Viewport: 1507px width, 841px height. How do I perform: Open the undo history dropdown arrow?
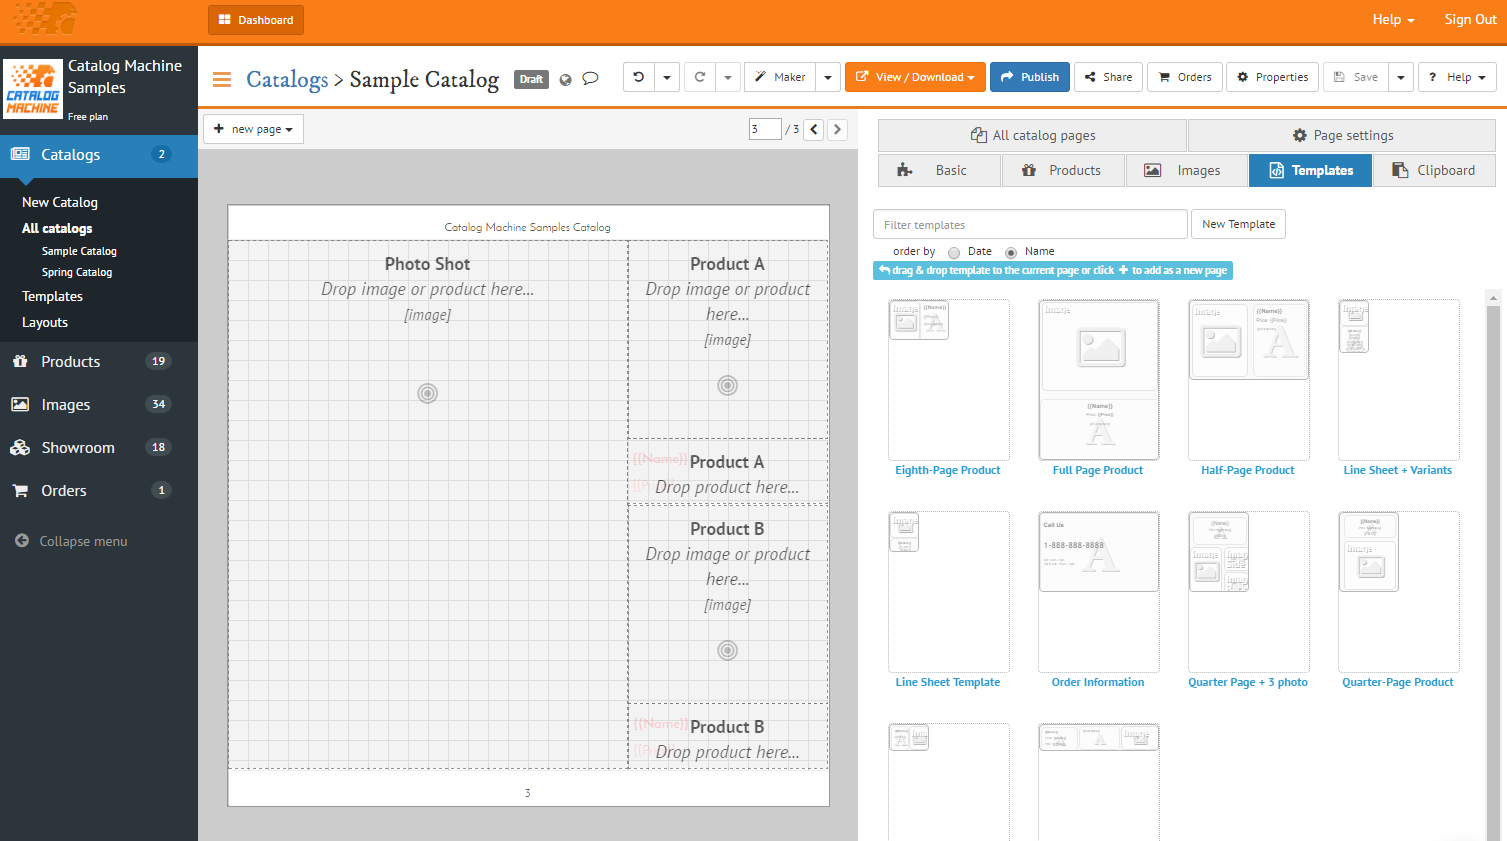667,77
